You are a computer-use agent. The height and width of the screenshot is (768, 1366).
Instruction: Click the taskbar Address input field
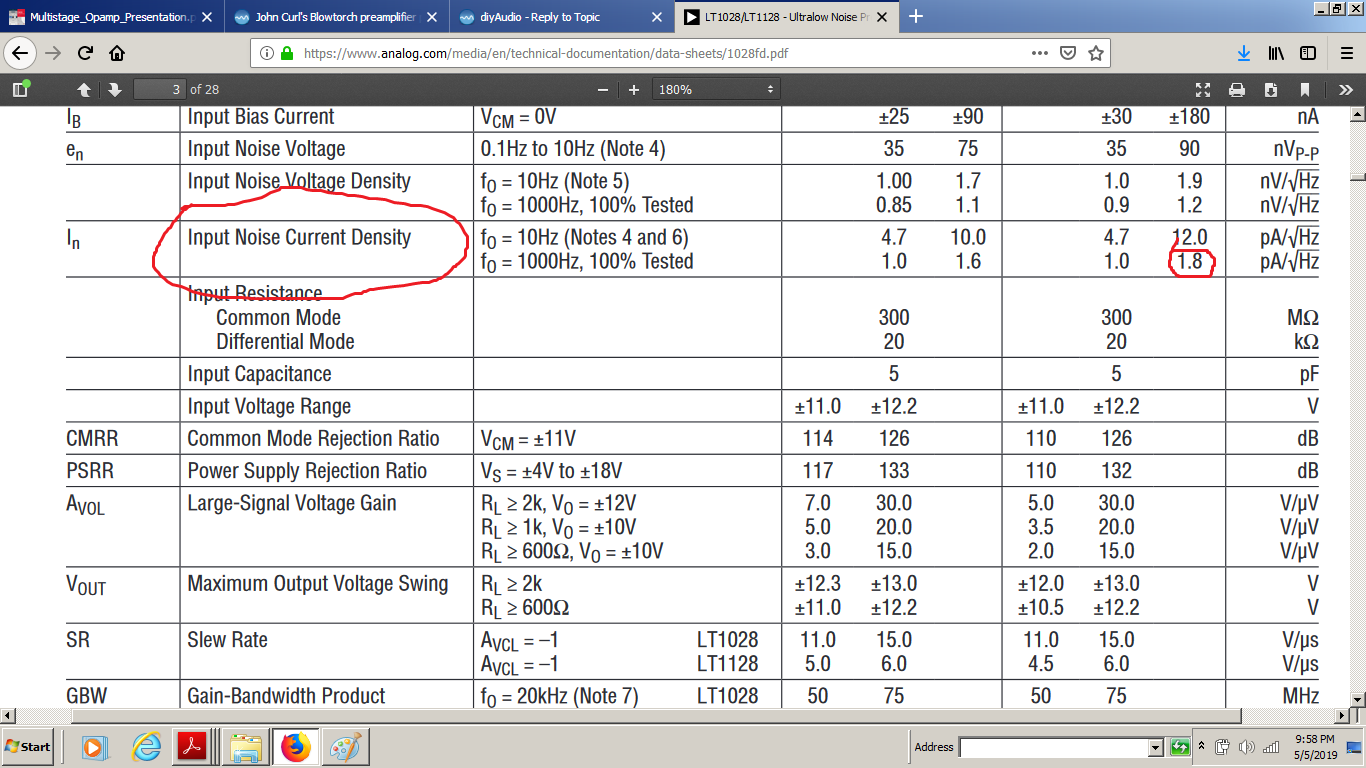pyautogui.click(x=1054, y=747)
